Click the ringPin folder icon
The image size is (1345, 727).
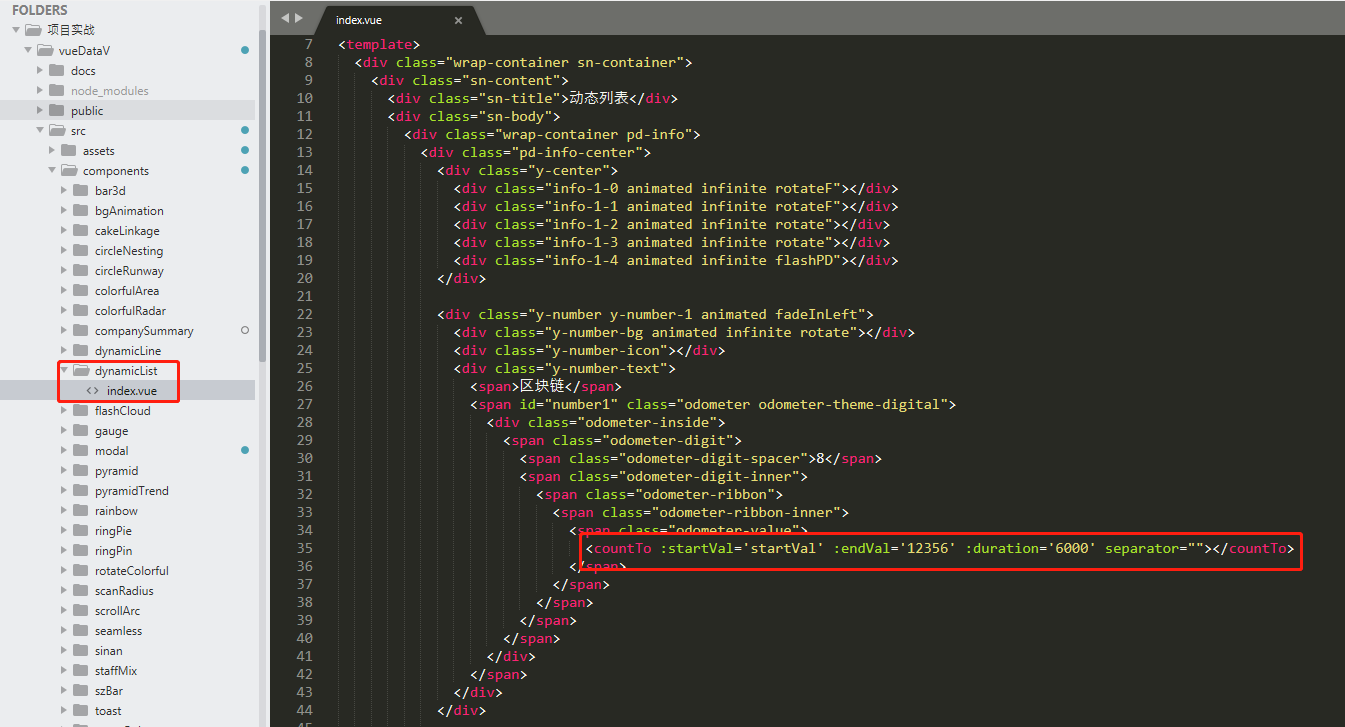(x=80, y=550)
